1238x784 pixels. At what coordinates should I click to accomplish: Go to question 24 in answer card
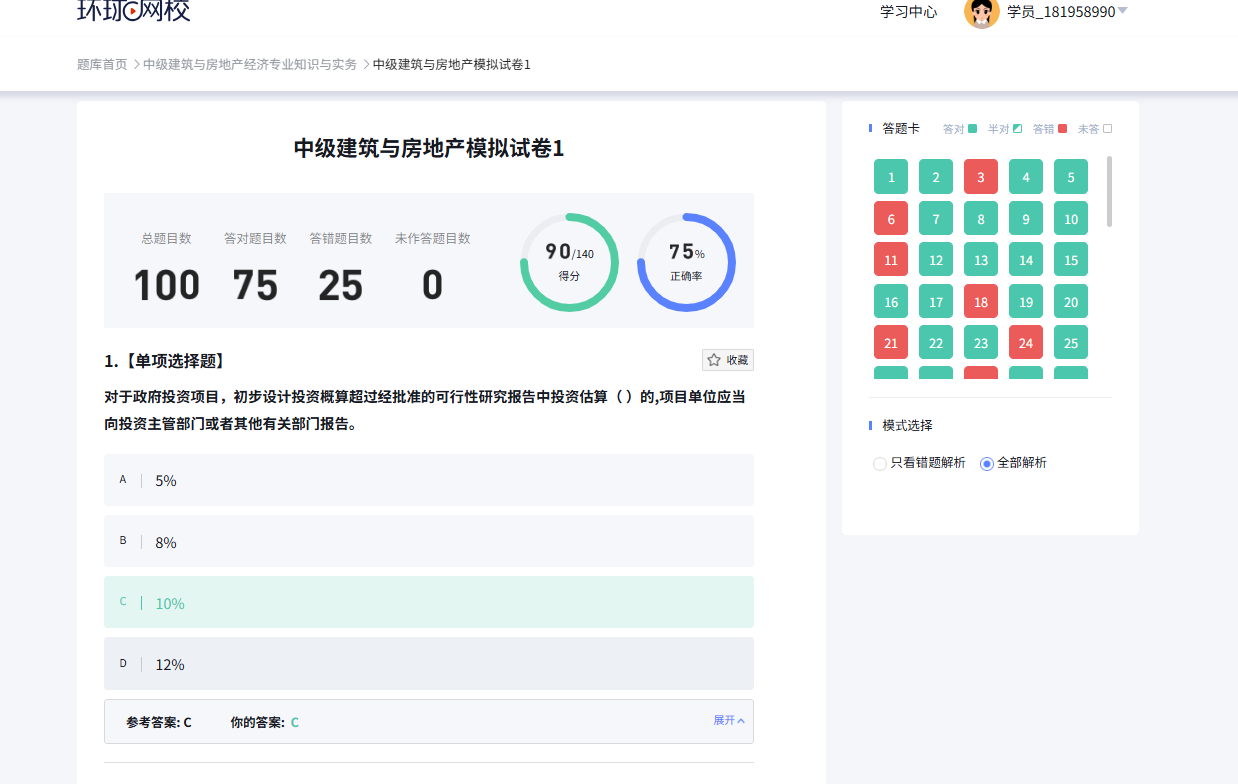[x=1025, y=343]
